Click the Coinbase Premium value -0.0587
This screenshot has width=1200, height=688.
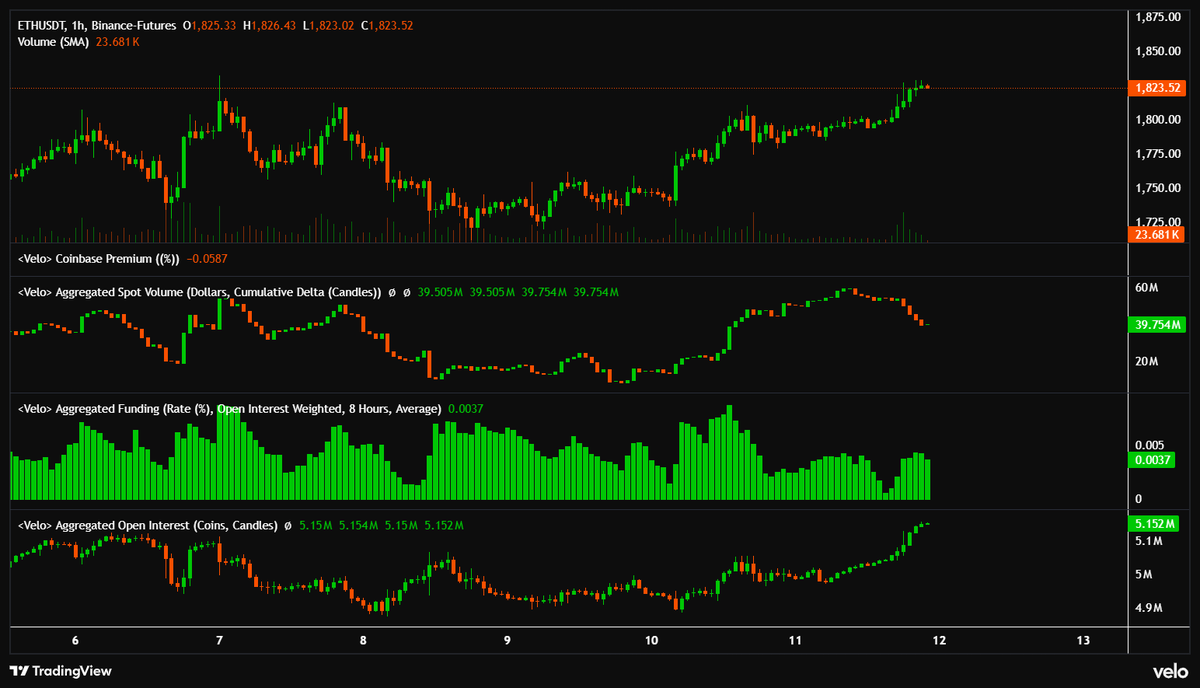pyautogui.click(x=207, y=259)
